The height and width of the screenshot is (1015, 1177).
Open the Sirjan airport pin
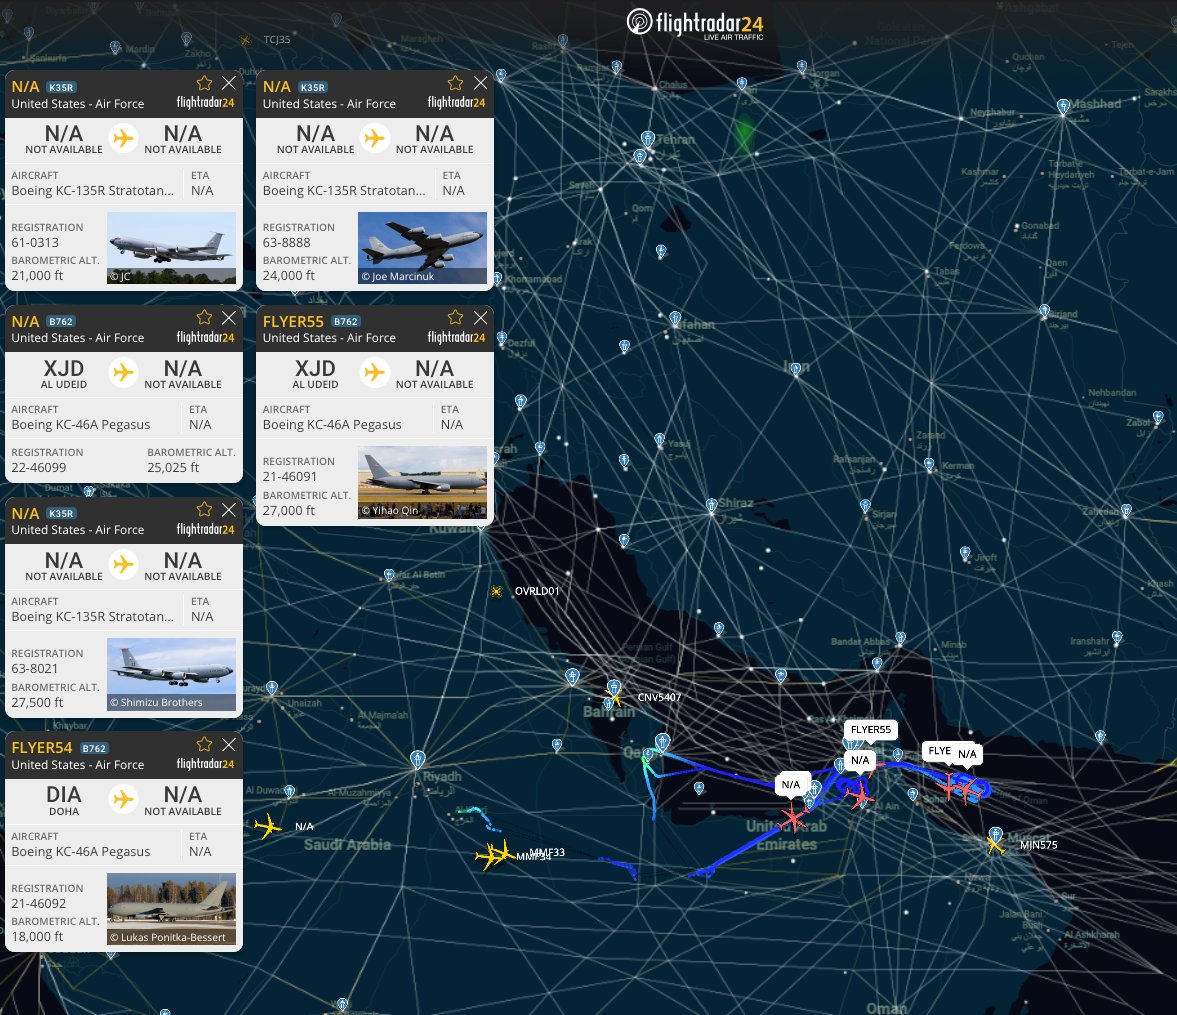[x=865, y=506]
